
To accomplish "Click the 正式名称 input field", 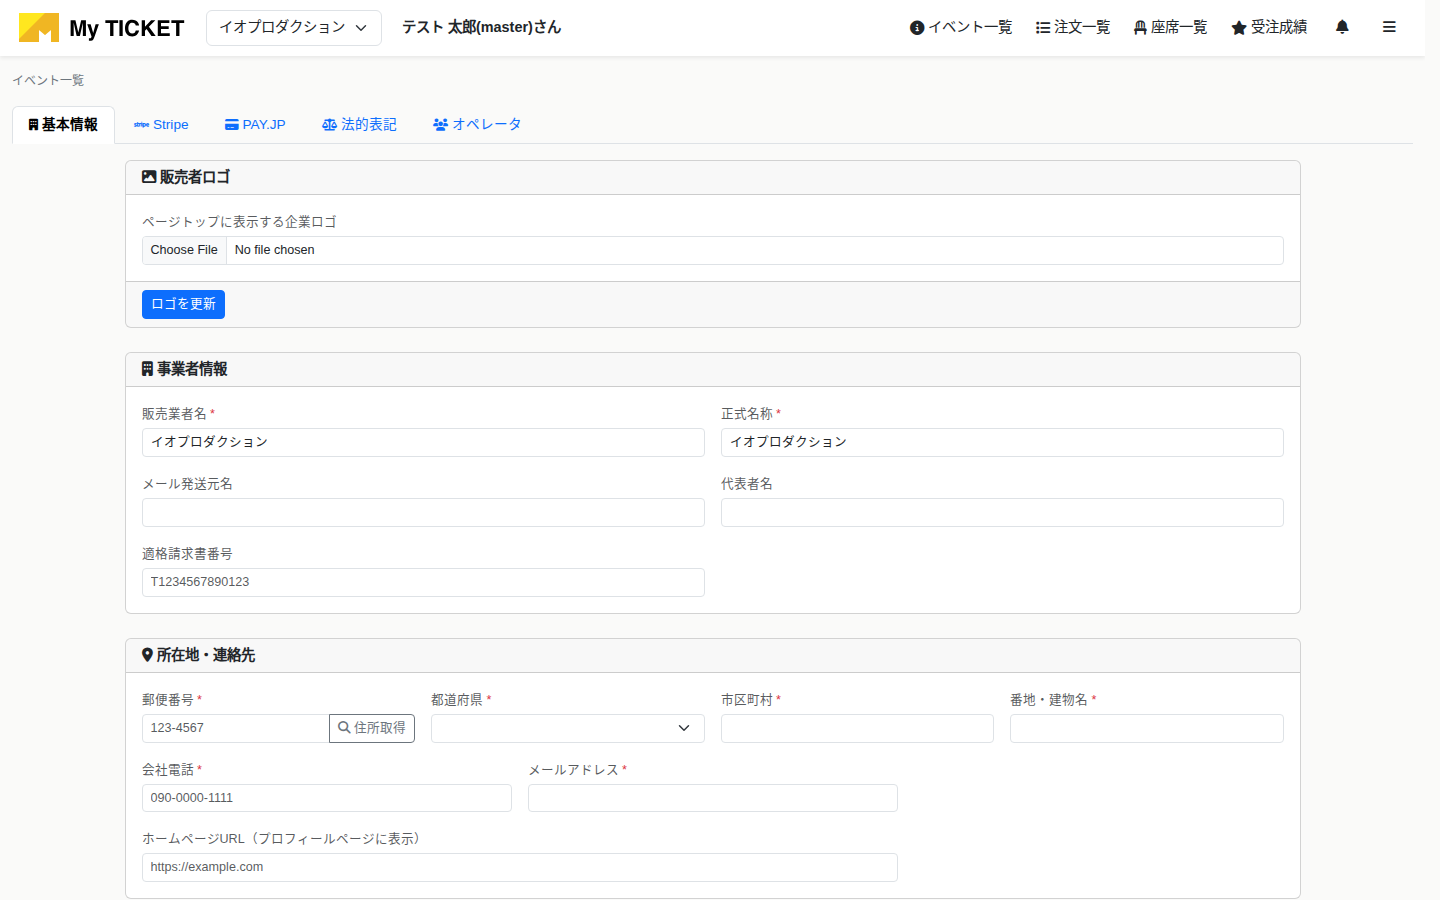I will [x=1002, y=442].
